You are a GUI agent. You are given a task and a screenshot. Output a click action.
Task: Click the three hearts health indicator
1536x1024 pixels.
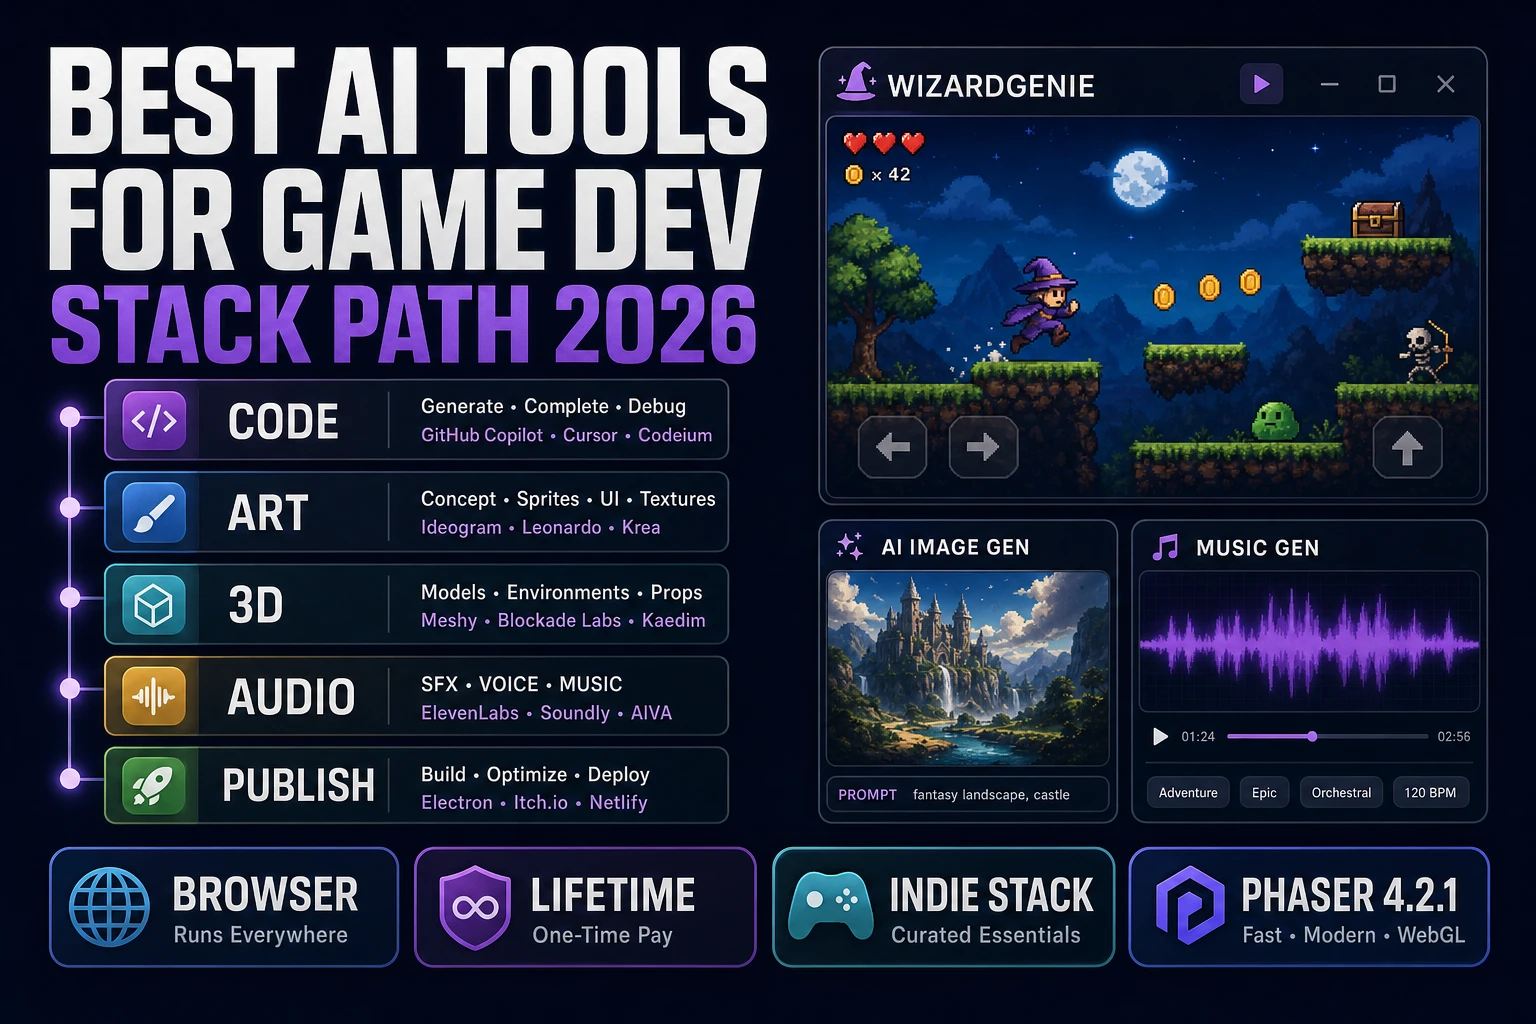point(884,143)
